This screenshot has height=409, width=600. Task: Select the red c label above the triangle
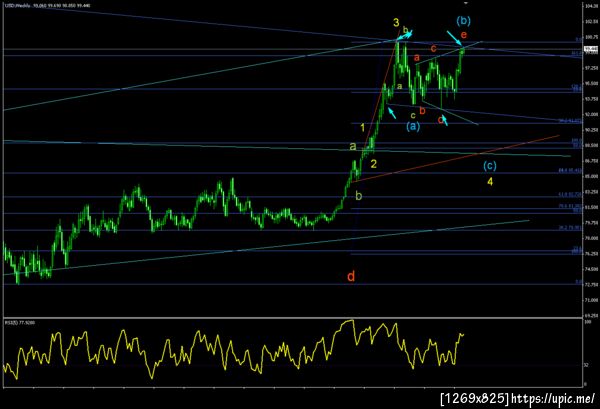tap(433, 49)
